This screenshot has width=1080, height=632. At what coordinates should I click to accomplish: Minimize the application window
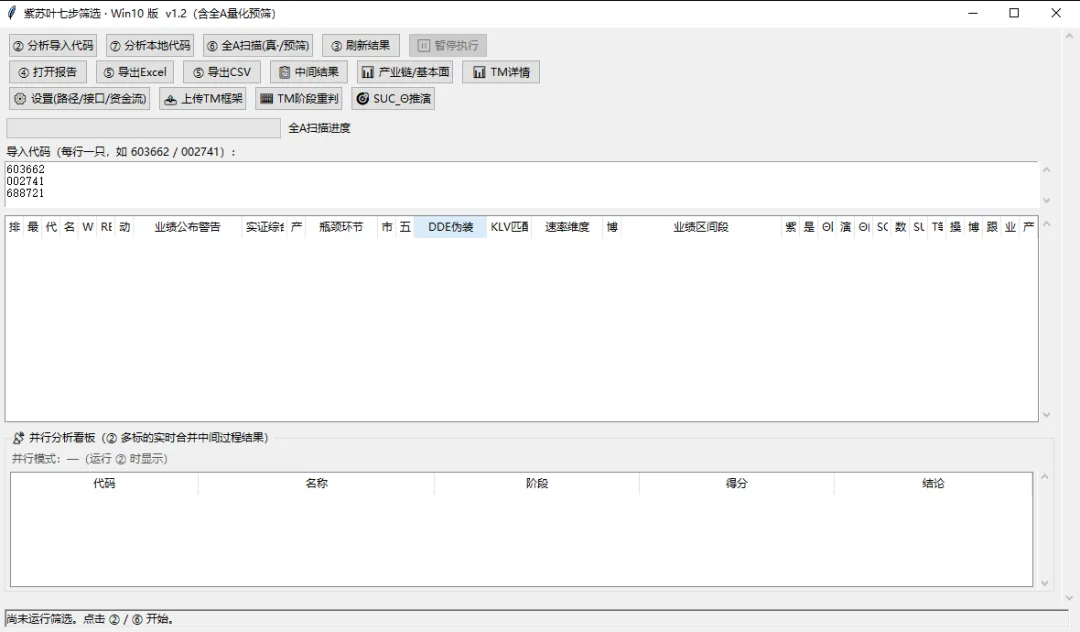point(973,13)
